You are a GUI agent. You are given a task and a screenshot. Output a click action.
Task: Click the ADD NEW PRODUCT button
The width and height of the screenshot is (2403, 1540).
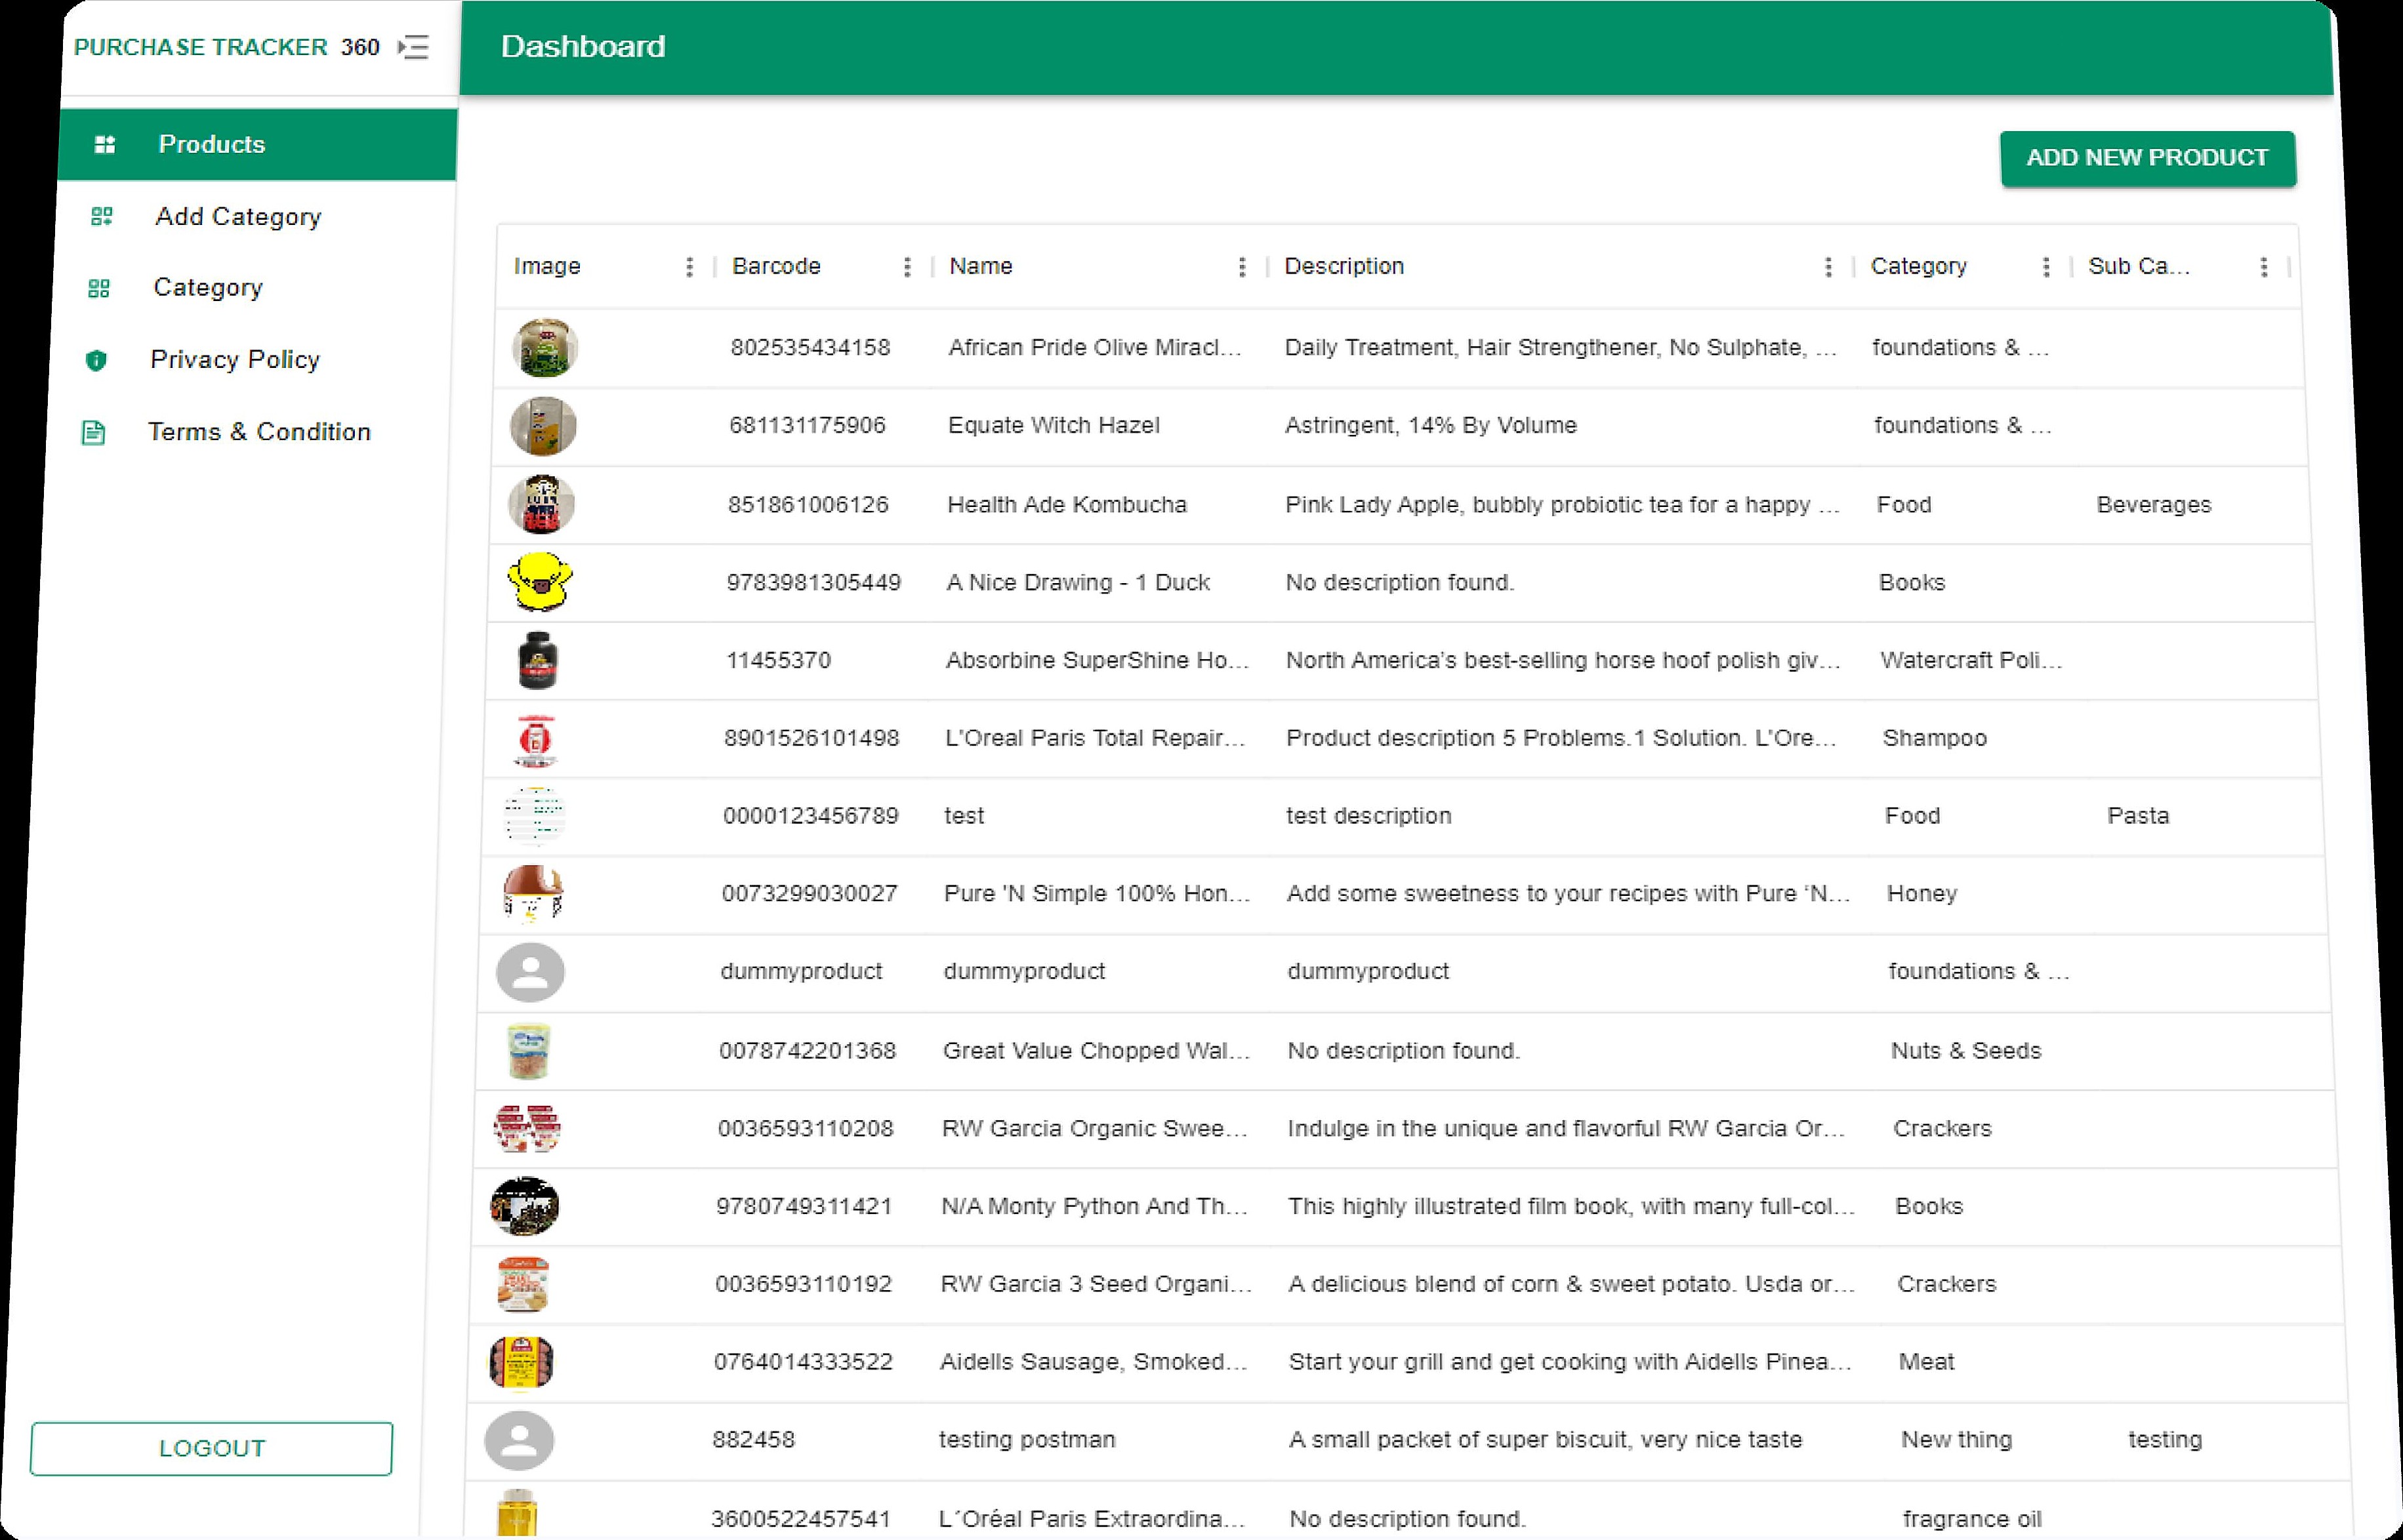click(2148, 158)
